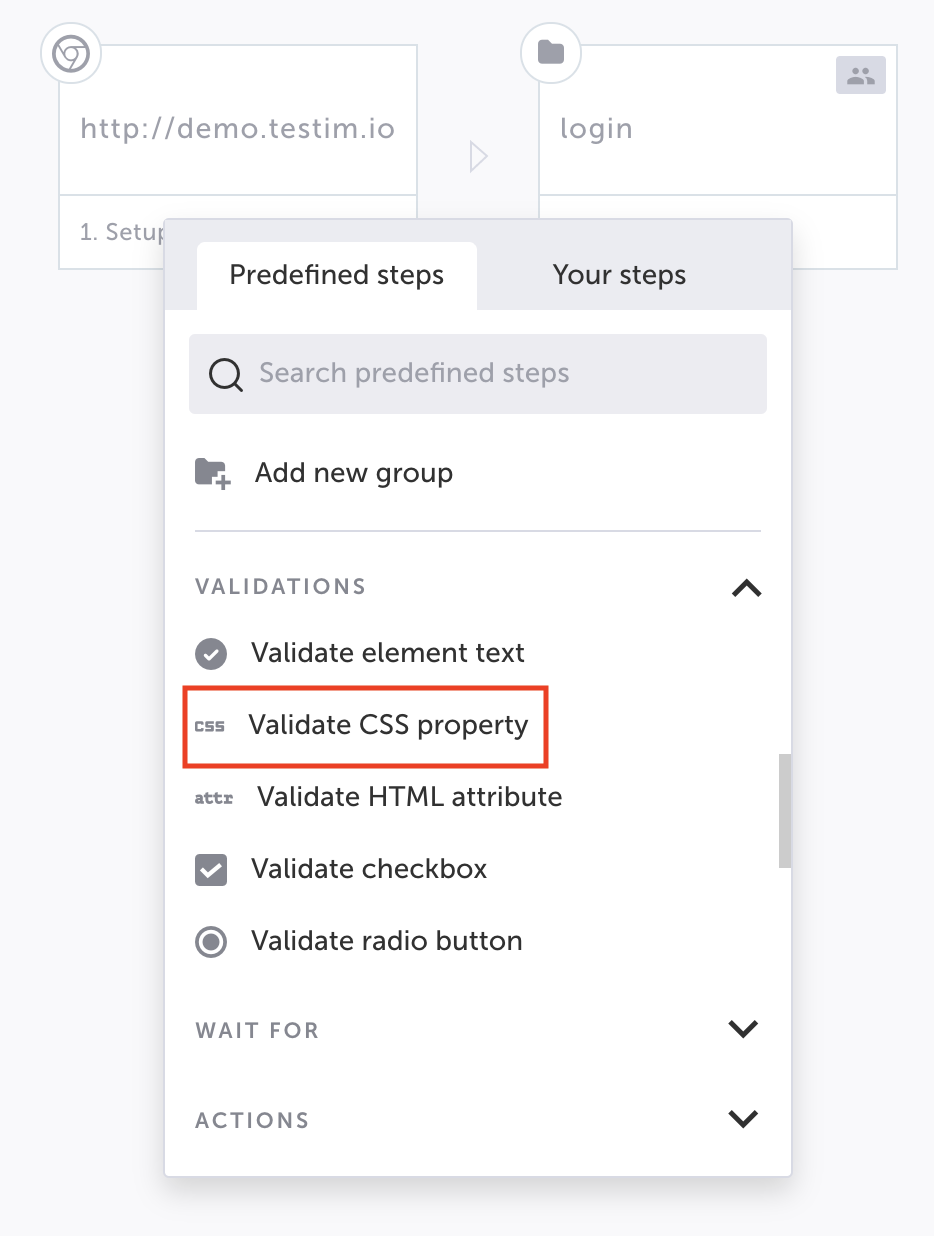Click the play arrow between the steps
The image size is (934, 1236).
click(x=478, y=156)
